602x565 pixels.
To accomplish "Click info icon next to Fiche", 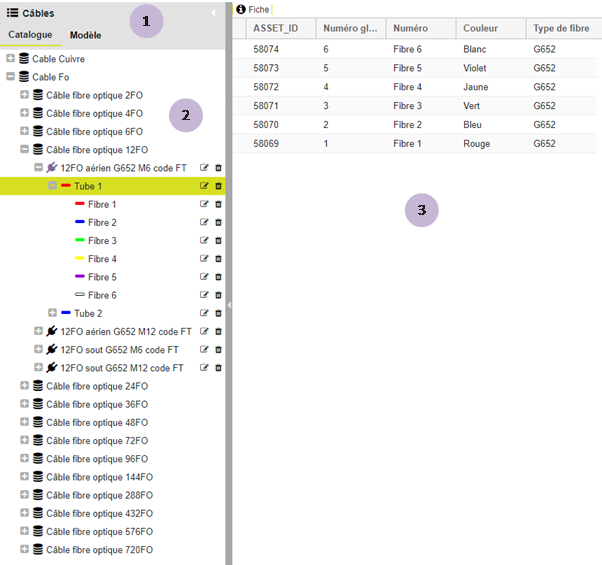I will (x=240, y=9).
